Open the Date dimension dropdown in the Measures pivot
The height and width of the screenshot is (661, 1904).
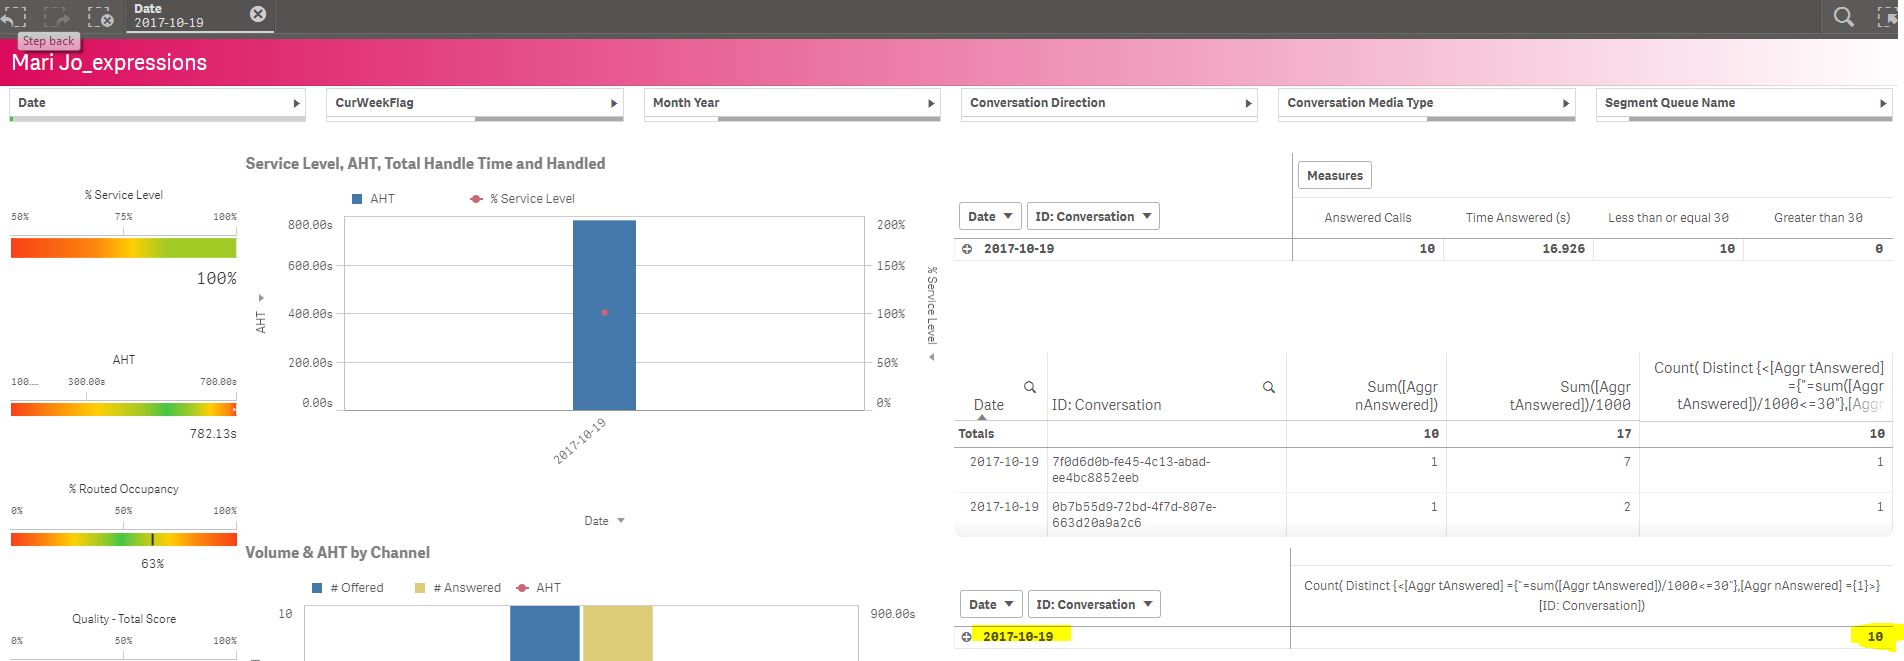(x=991, y=216)
